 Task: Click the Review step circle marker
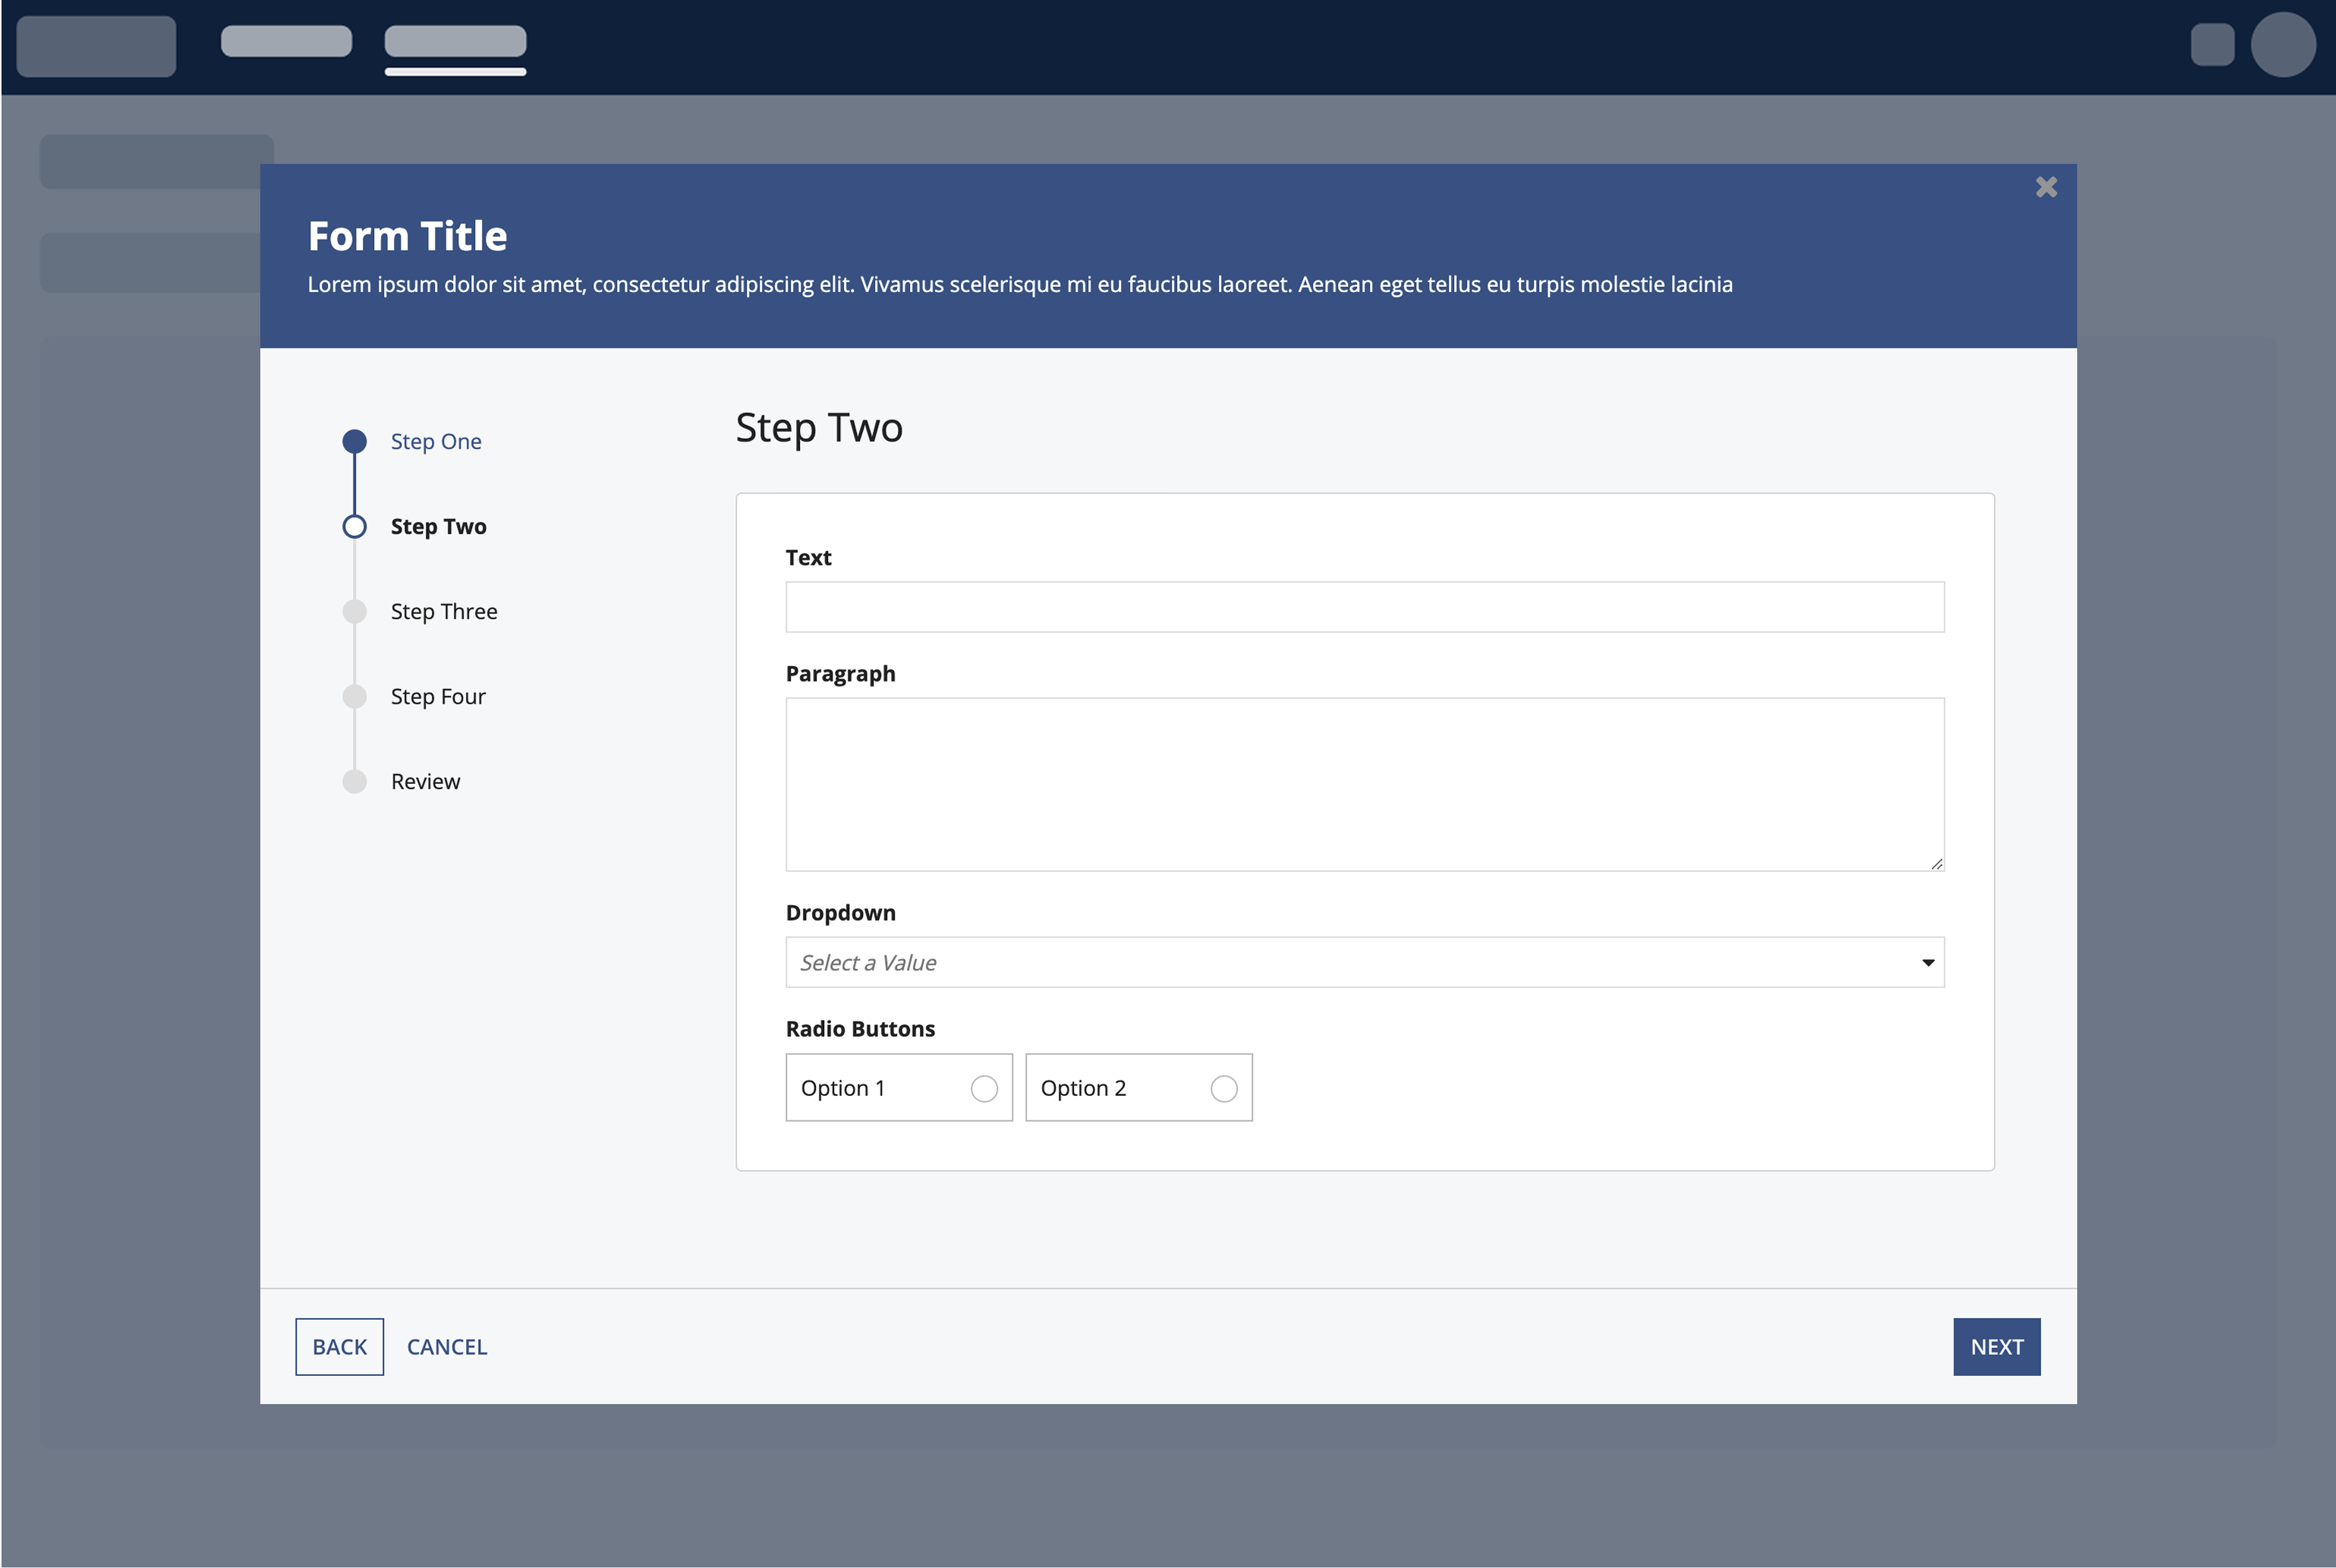click(x=354, y=781)
